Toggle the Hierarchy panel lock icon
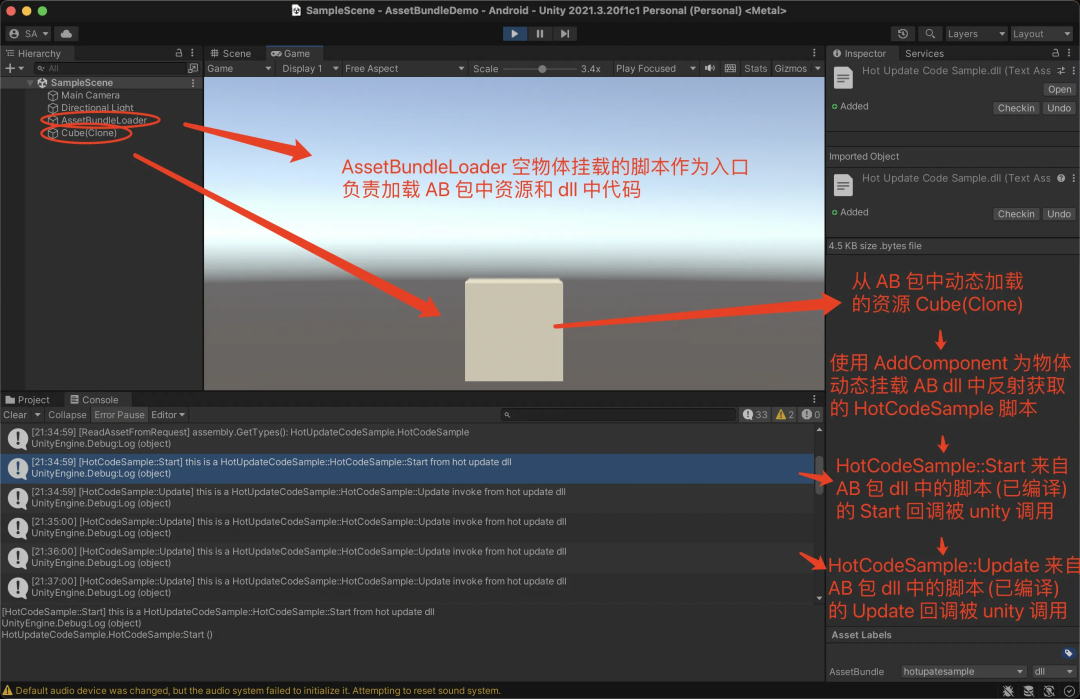 pos(178,53)
